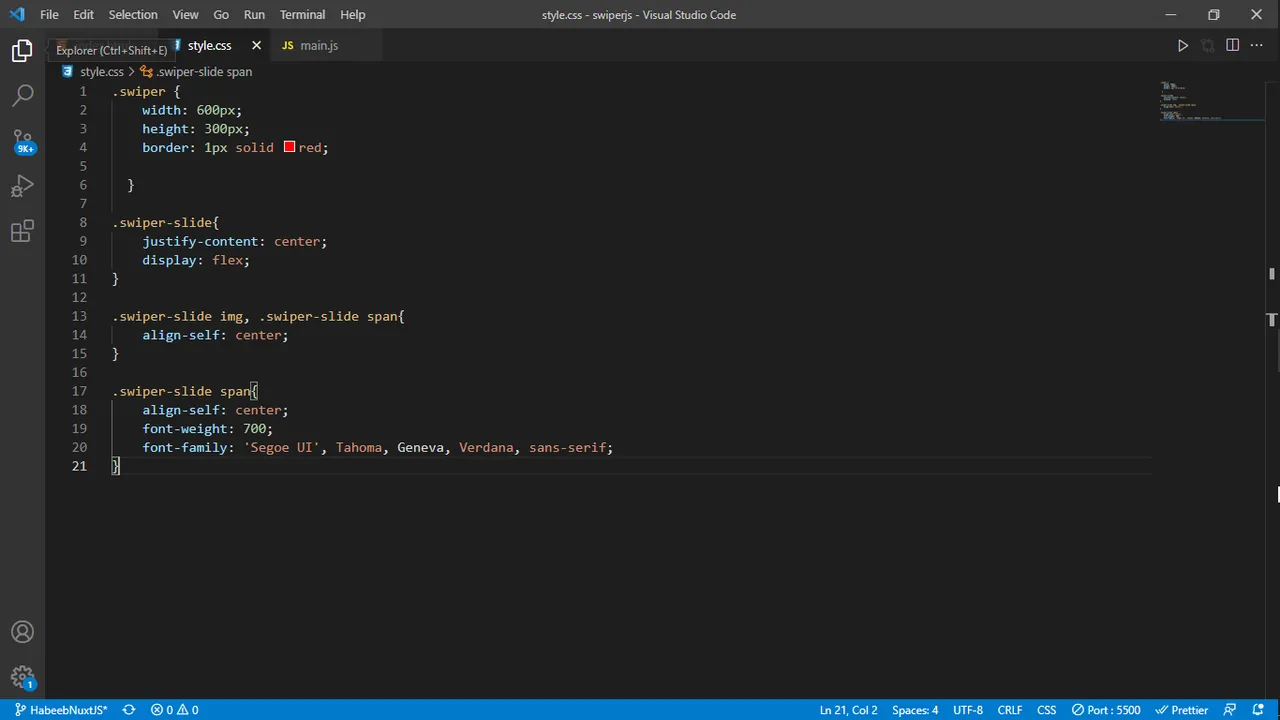Restore down the VS Code window

tap(1213, 14)
